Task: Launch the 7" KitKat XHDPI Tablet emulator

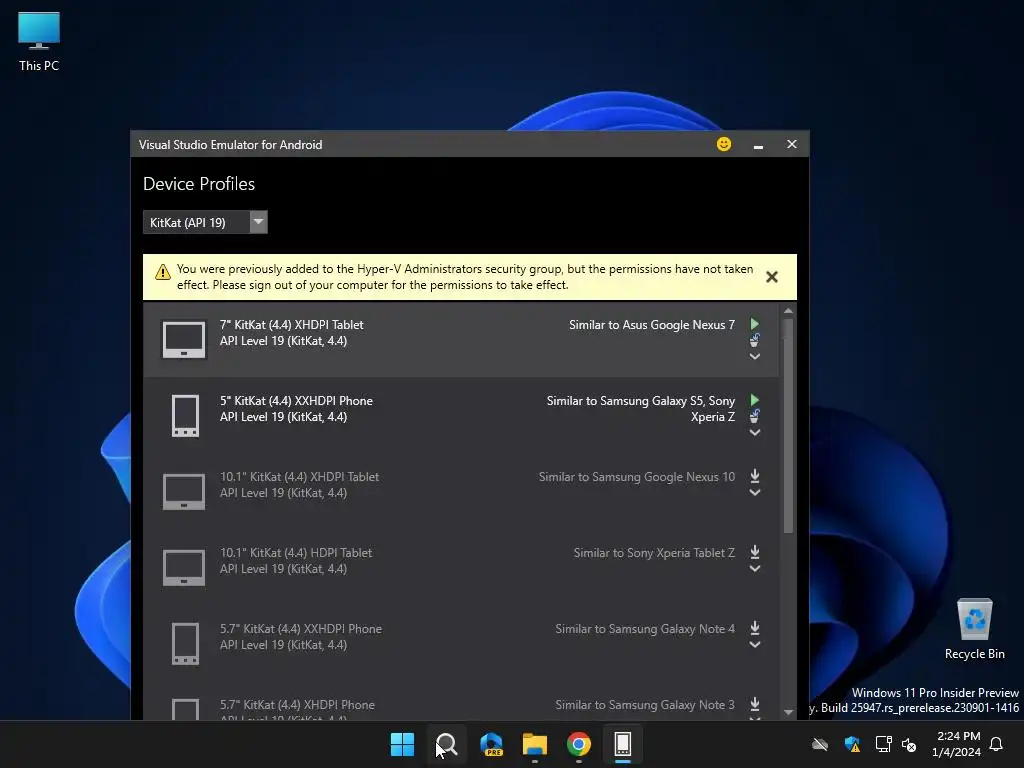Action: [x=754, y=324]
